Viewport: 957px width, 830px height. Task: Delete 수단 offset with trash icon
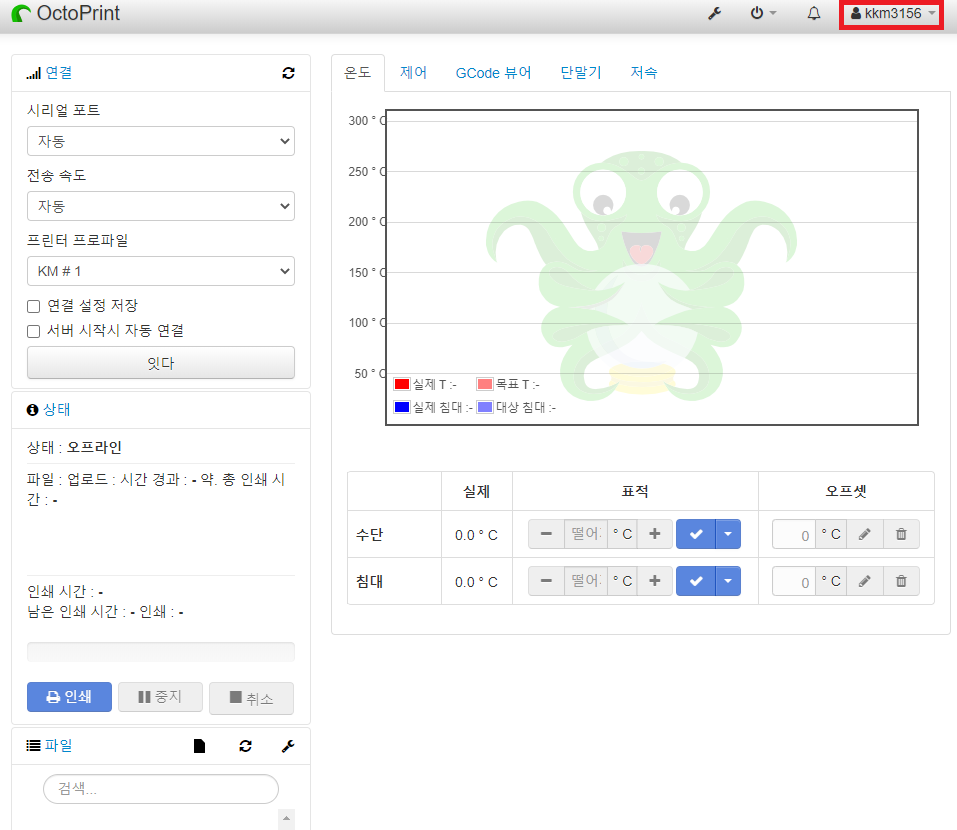point(901,535)
